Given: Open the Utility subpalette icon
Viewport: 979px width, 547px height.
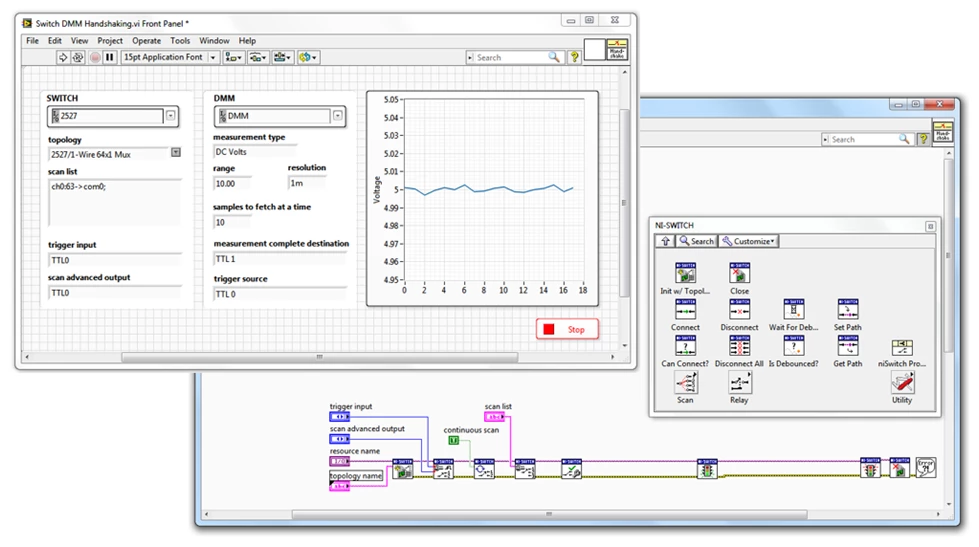Looking at the screenshot, I should click(x=902, y=383).
